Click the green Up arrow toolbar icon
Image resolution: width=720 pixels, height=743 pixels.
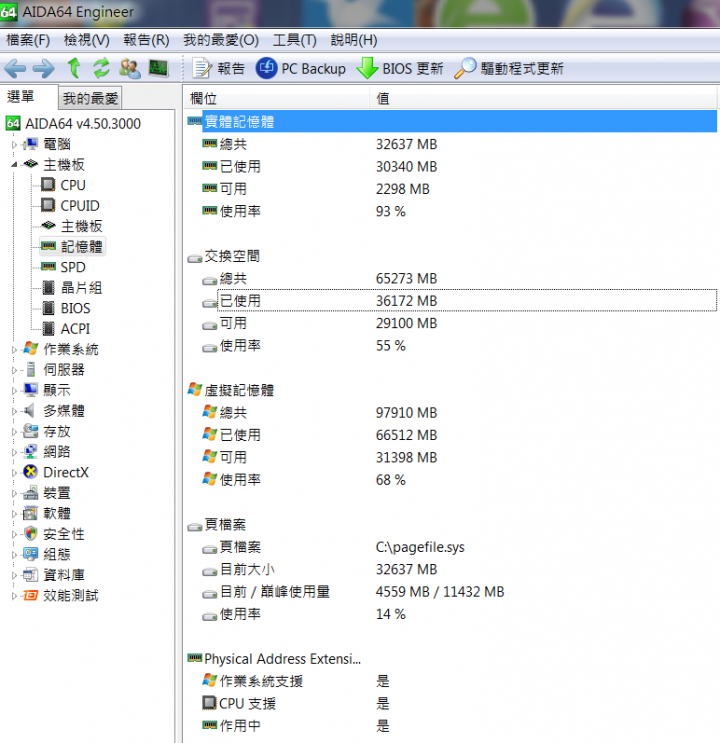pyautogui.click(x=73, y=68)
